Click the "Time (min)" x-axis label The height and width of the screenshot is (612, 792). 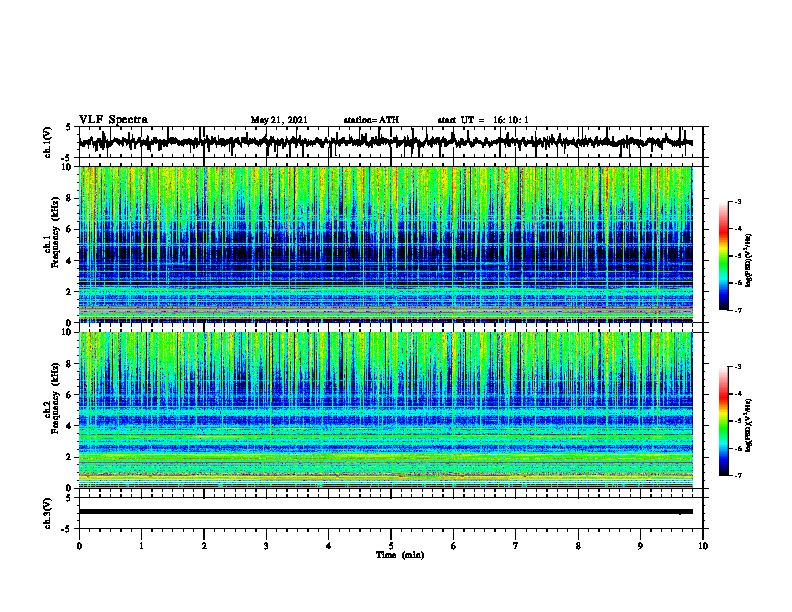pyautogui.click(x=400, y=555)
